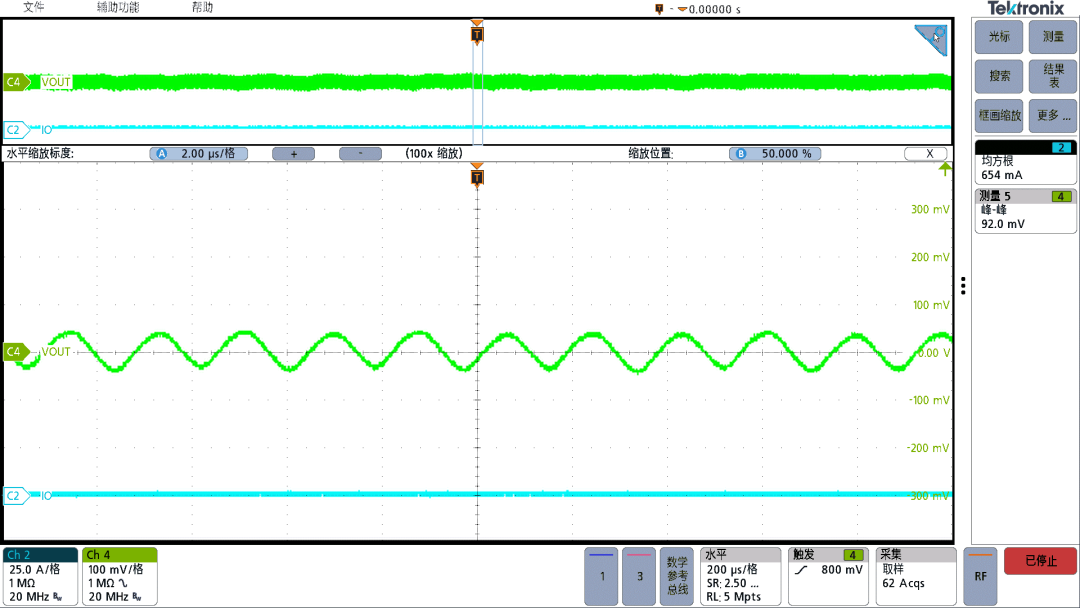Click the trigger position icon at top

(659, 9)
